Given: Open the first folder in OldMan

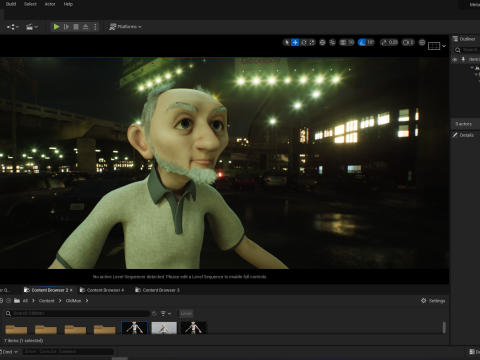Looking at the screenshot, I should pos(16,329).
